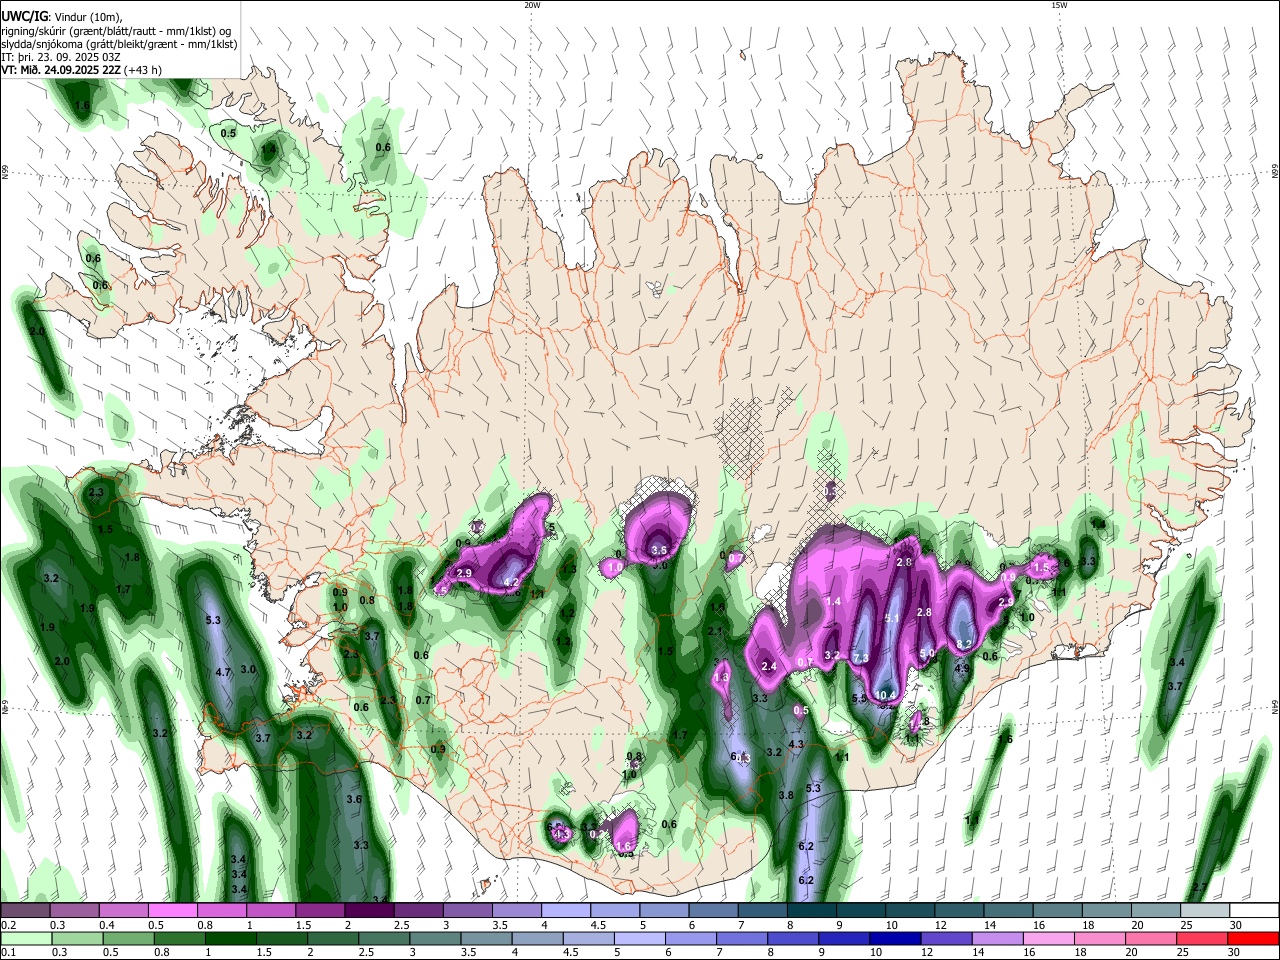Pick the dark blue swatch labeled 10 in lower legend
This screenshot has height=960, width=1280.
(x=893, y=939)
